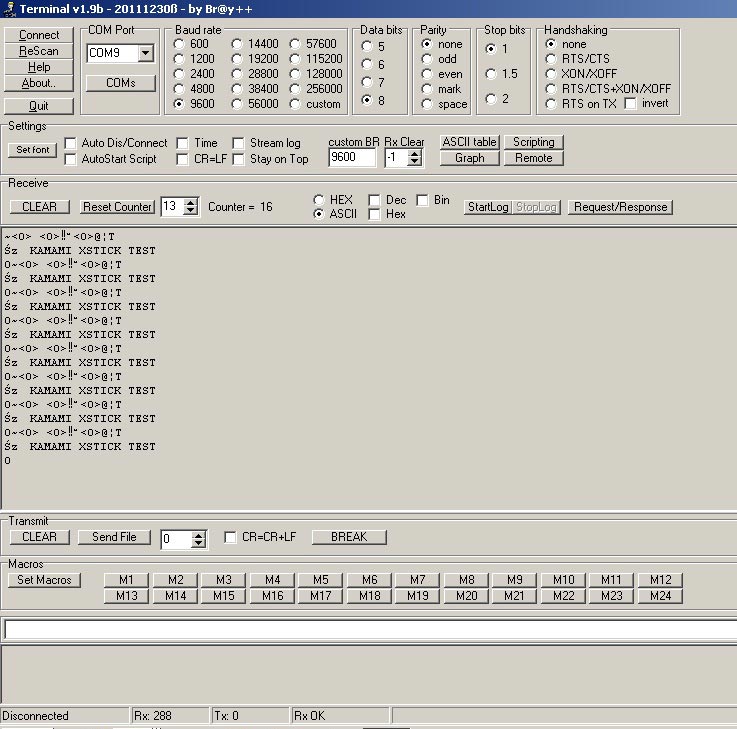This screenshot has width=737, height=729.
Task: Click the Graph button
Action: 469,158
